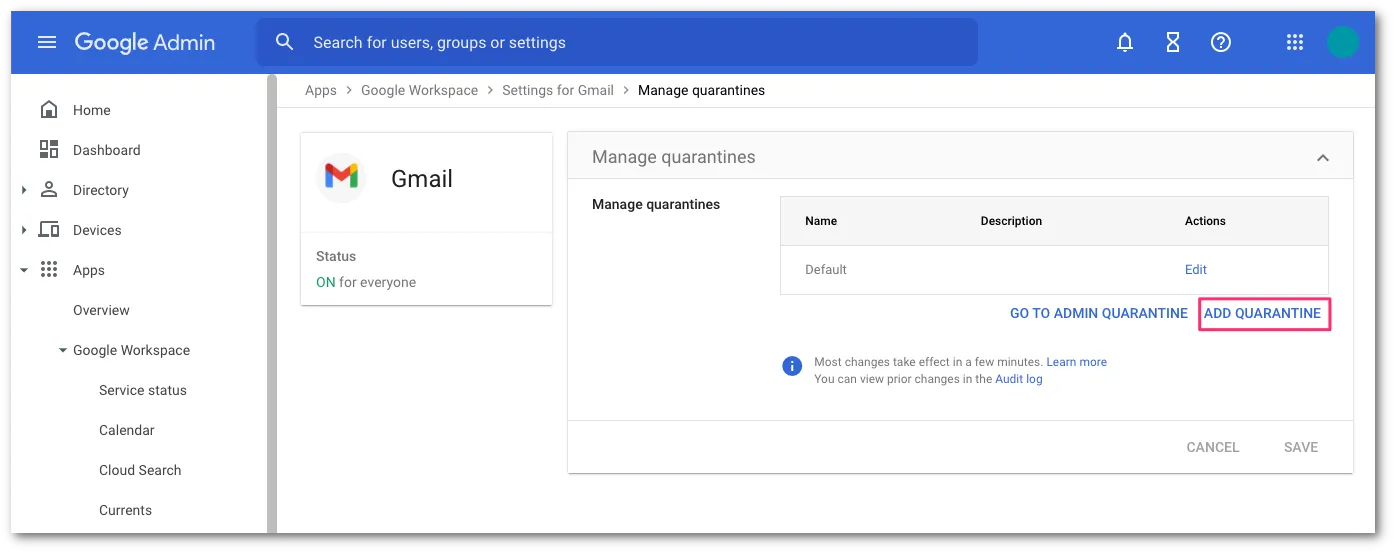The height and width of the screenshot is (552, 1394).
Task: Open the Audit log link
Action: click(x=1018, y=379)
